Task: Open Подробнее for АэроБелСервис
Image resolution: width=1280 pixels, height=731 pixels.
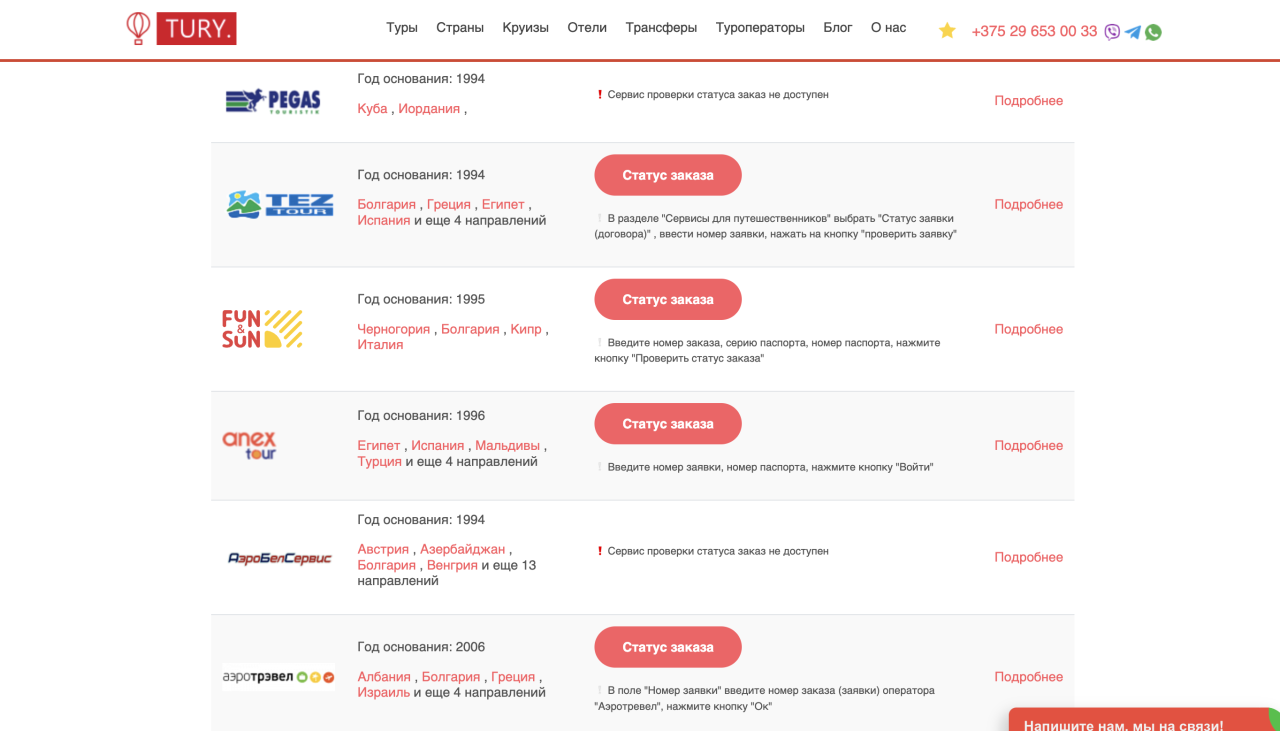Action: 1028,557
